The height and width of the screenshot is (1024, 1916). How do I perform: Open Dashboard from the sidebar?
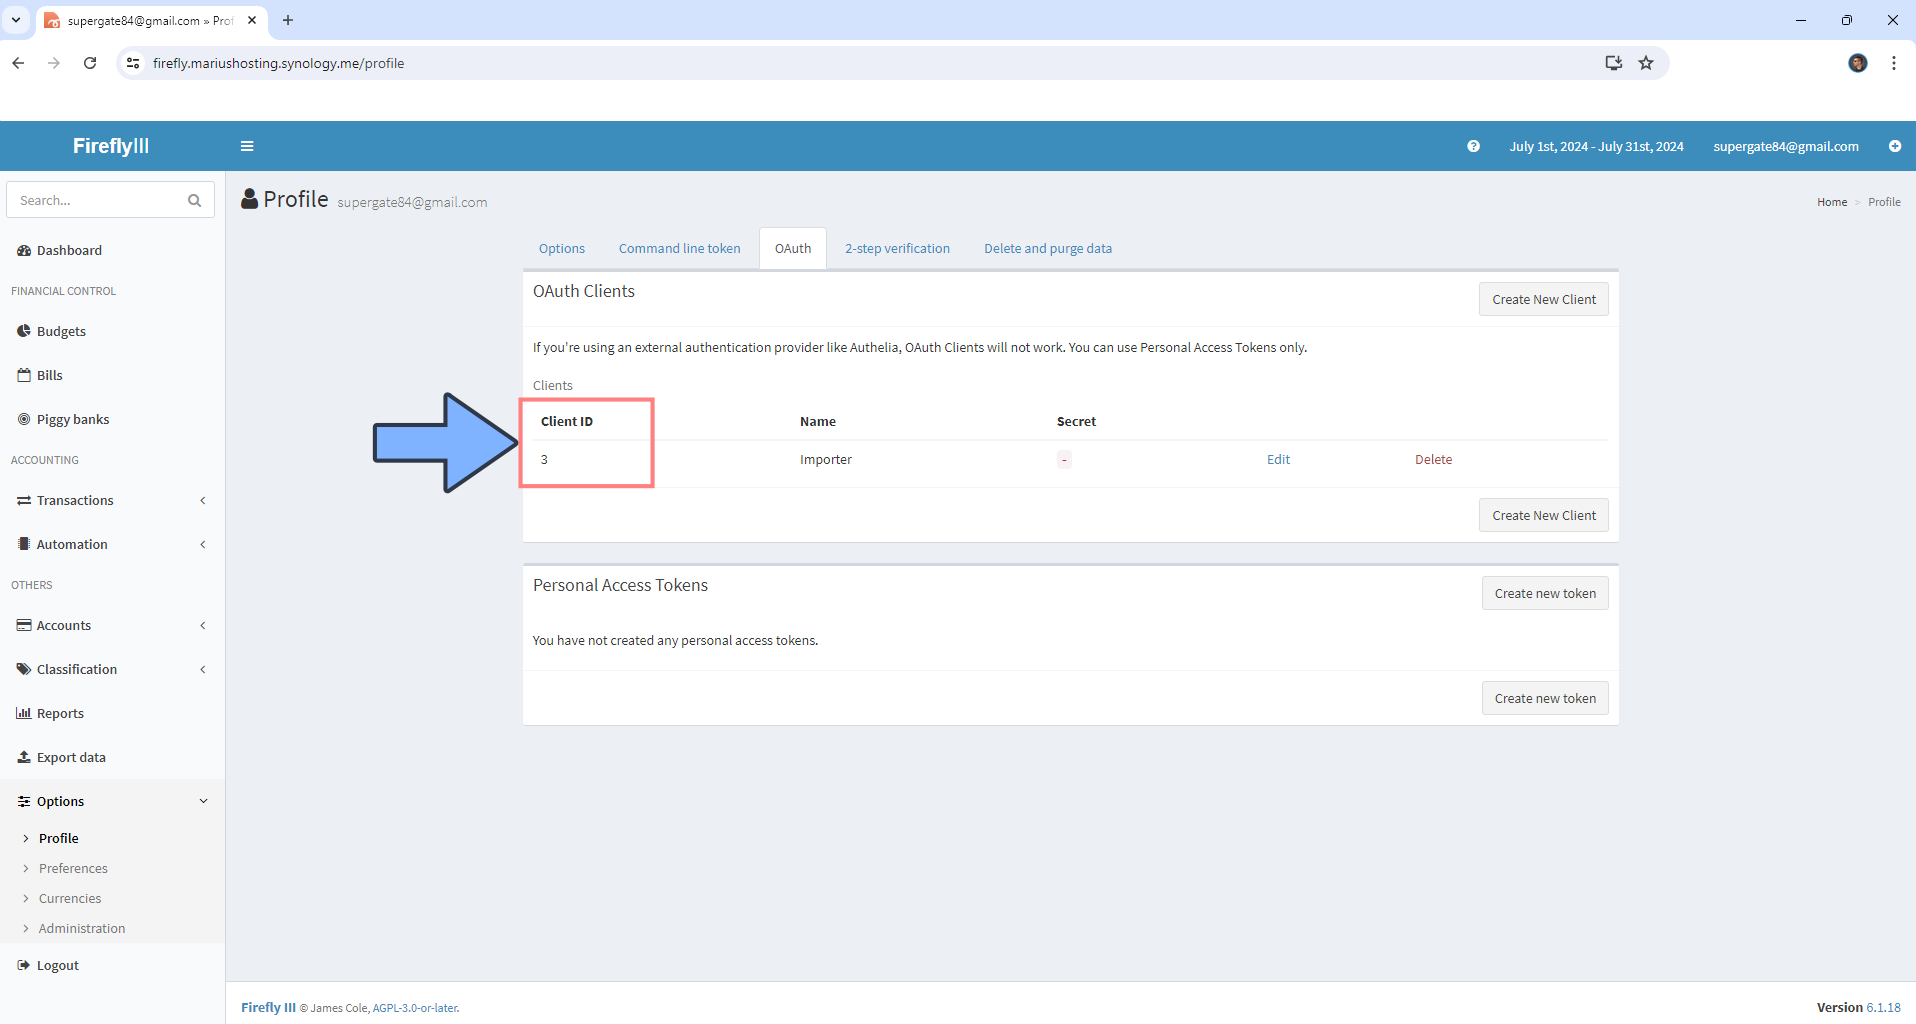pyautogui.click(x=69, y=251)
